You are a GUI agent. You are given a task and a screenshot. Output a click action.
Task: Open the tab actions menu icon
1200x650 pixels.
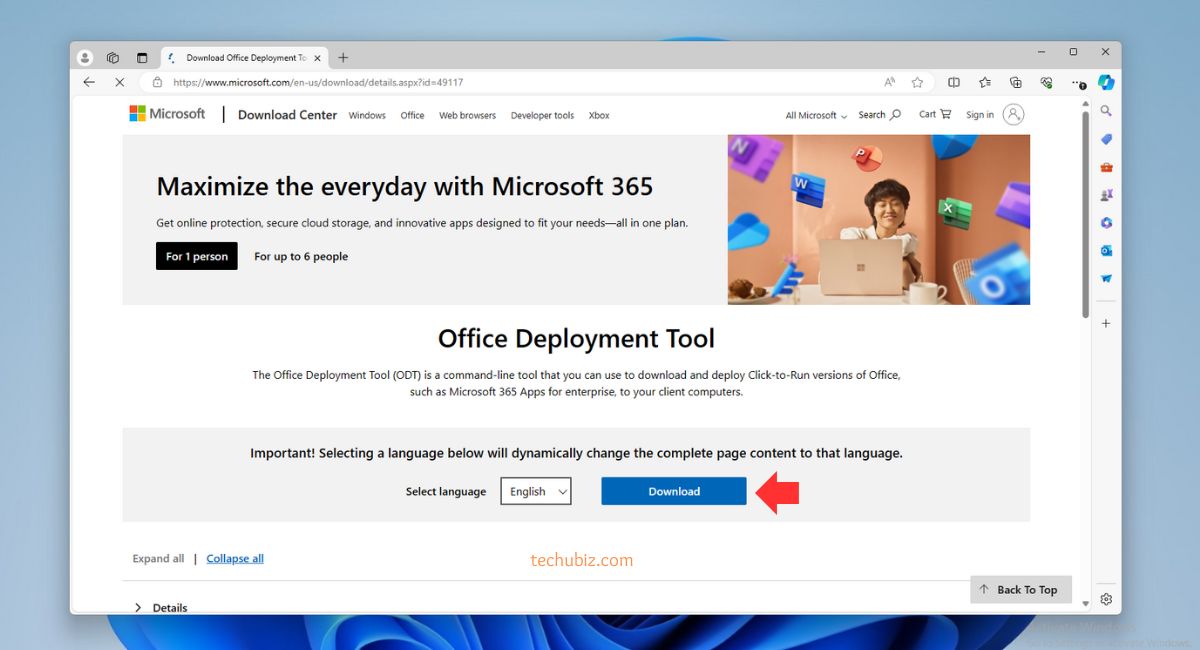tap(142, 58)
